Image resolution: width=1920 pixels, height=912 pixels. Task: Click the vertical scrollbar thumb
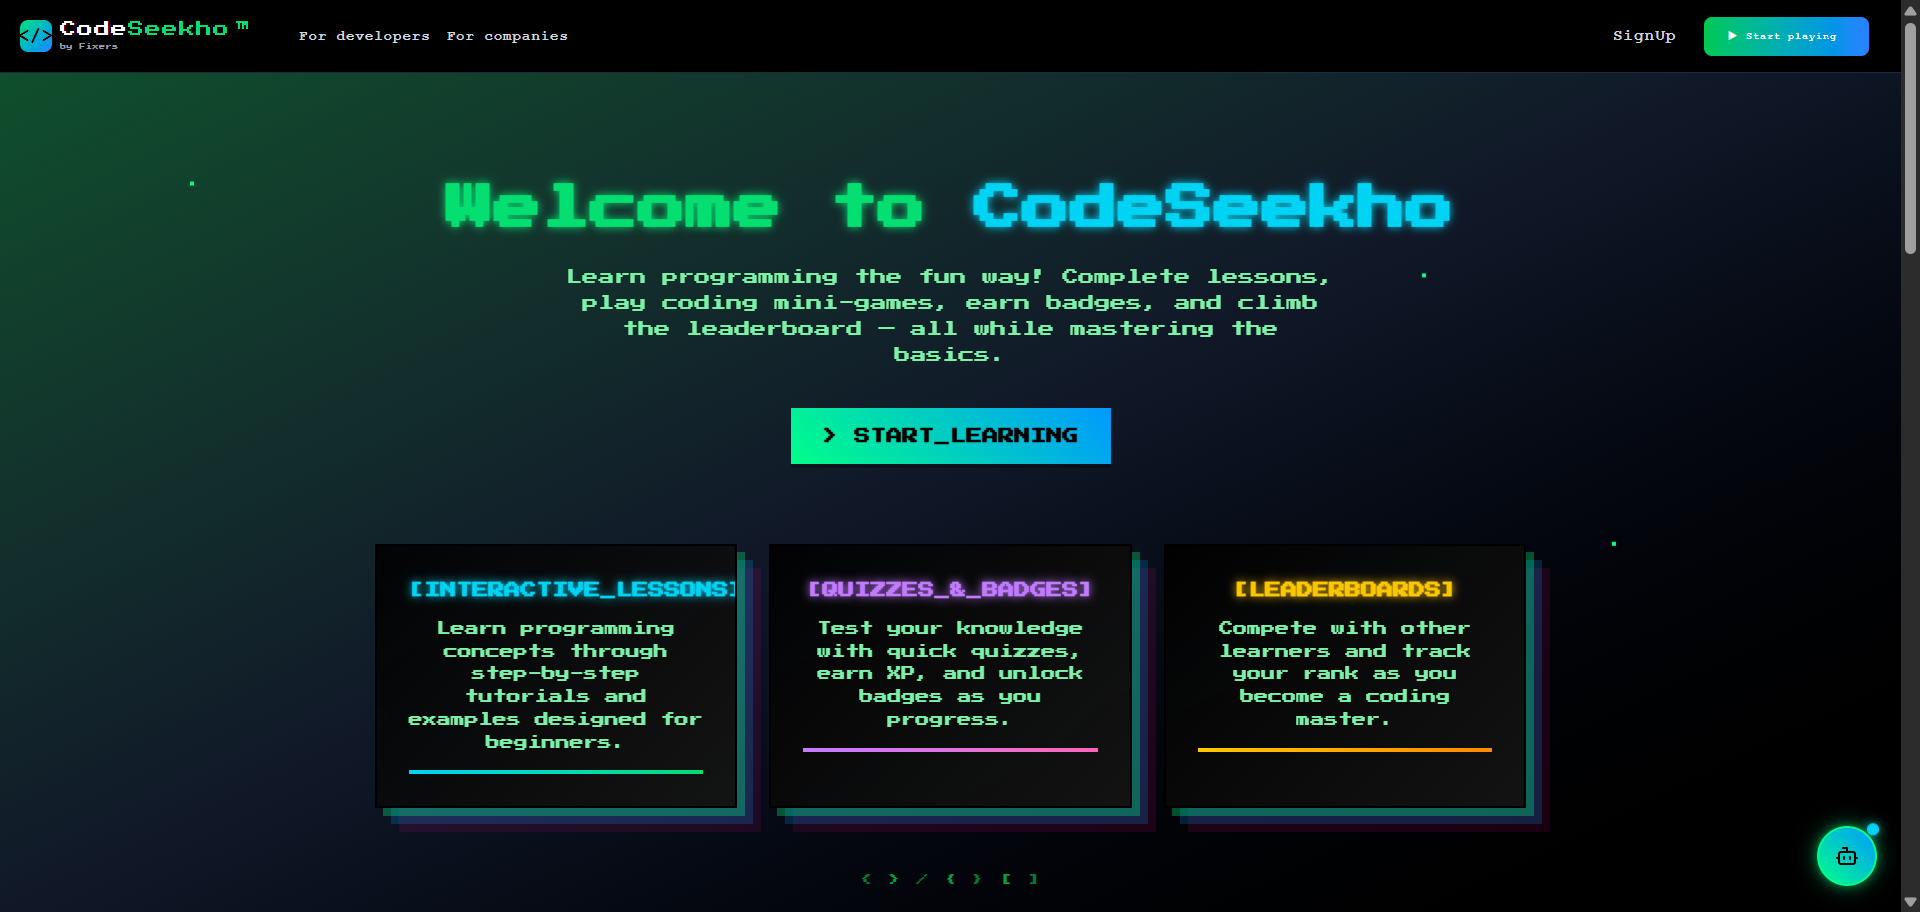(x=1910, y=140)
